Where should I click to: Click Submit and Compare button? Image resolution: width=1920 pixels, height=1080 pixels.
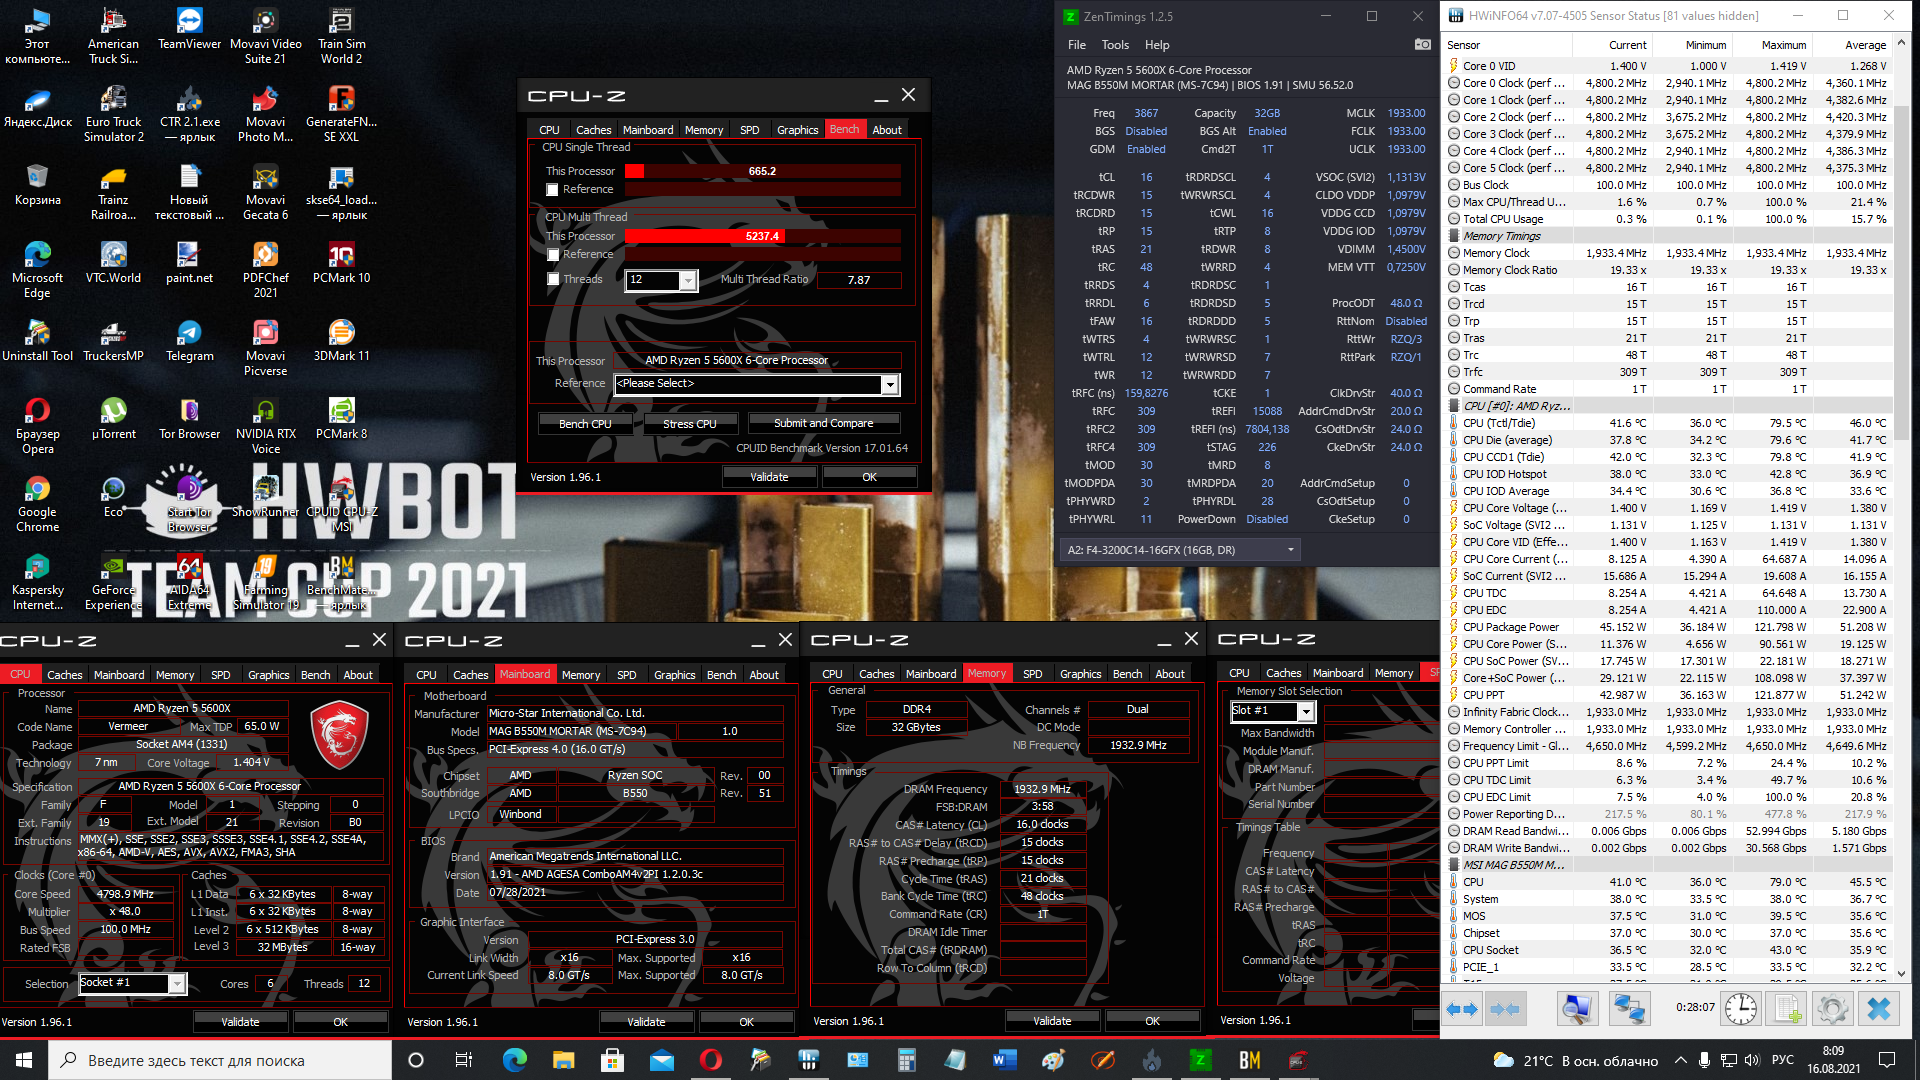pyautogui.click(x=823, y=423)
